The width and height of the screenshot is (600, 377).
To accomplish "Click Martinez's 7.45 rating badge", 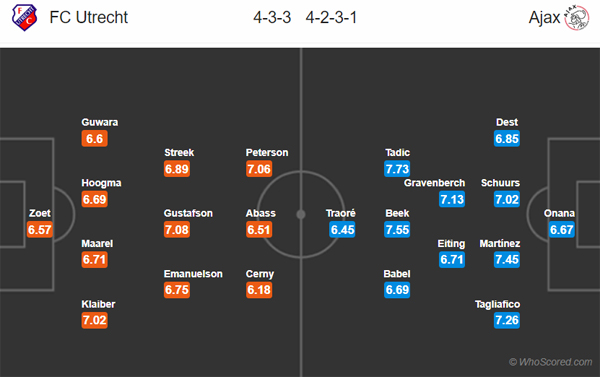I will pos(507,259).
